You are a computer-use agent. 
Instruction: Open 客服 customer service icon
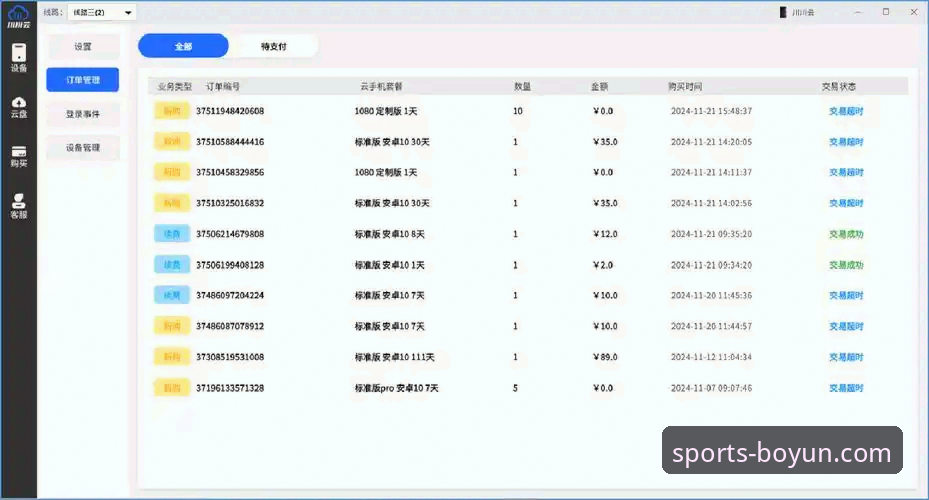click(x=18, y=206)
